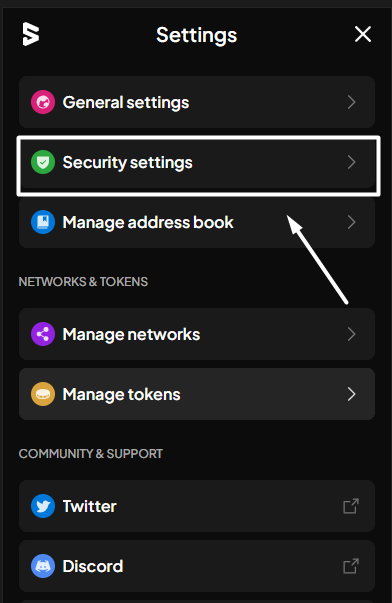Select the Manage tokens entry label
Image resolution: width=392 pixels, height=603 pixels.
pos(121,394)
